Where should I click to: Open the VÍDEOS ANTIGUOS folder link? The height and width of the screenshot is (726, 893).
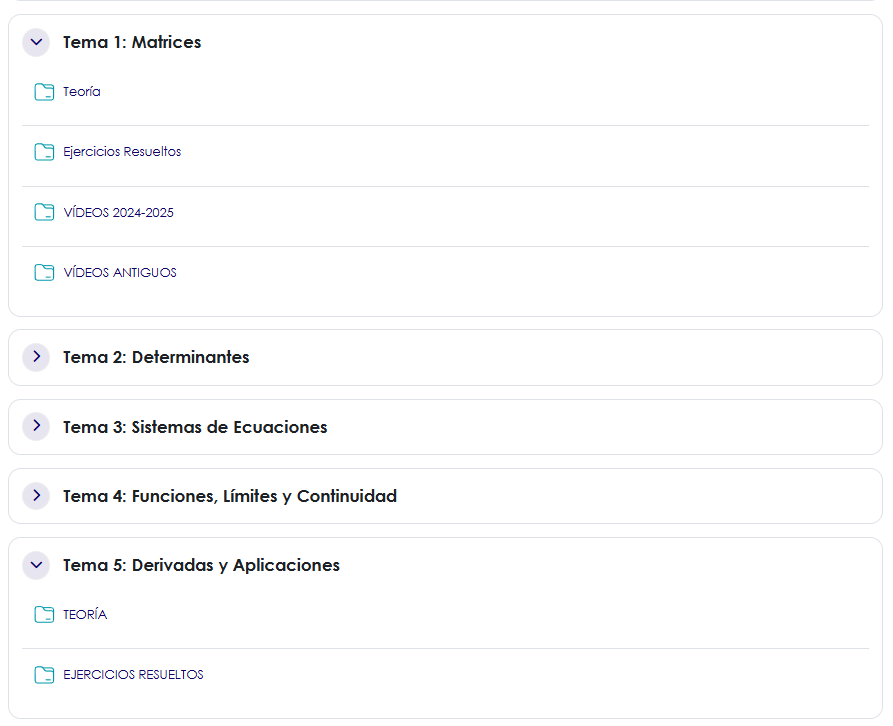click(120, 273)
